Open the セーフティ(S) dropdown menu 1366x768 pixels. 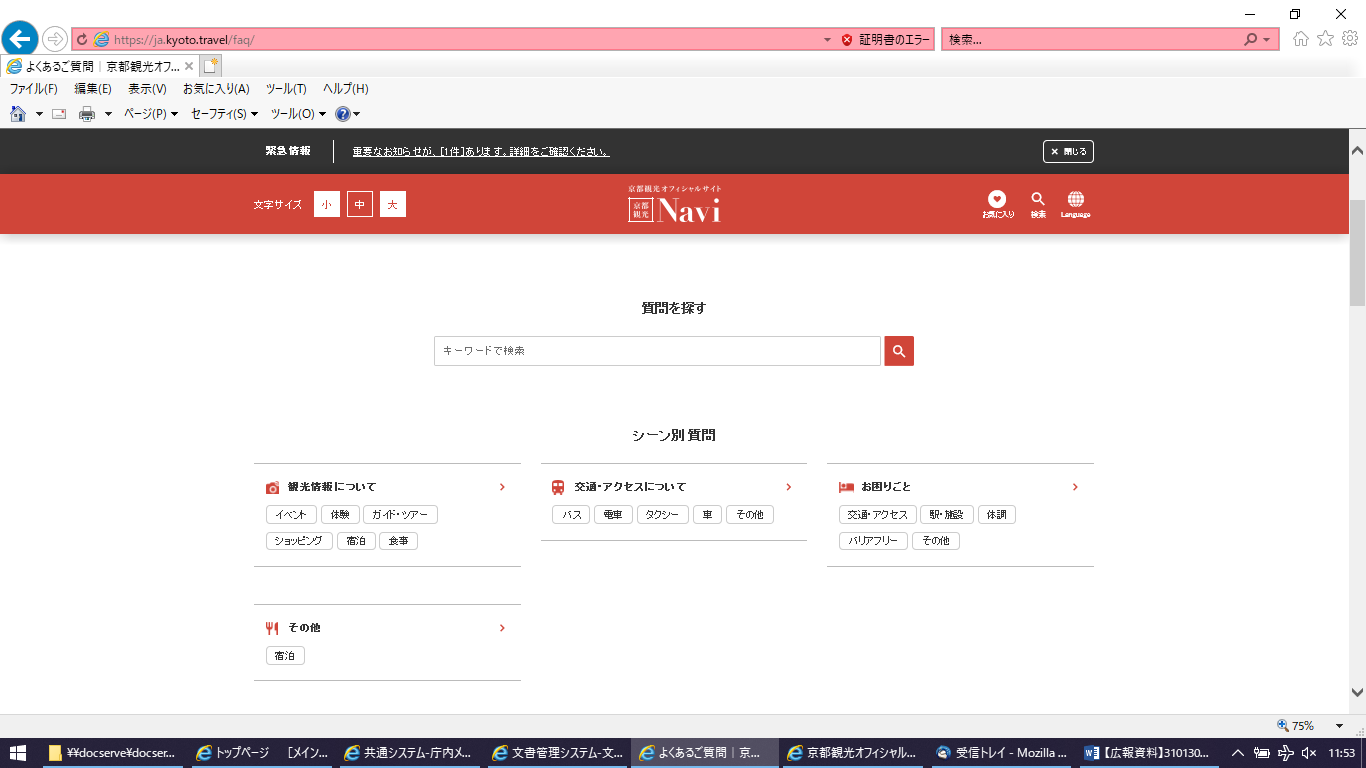224,114
